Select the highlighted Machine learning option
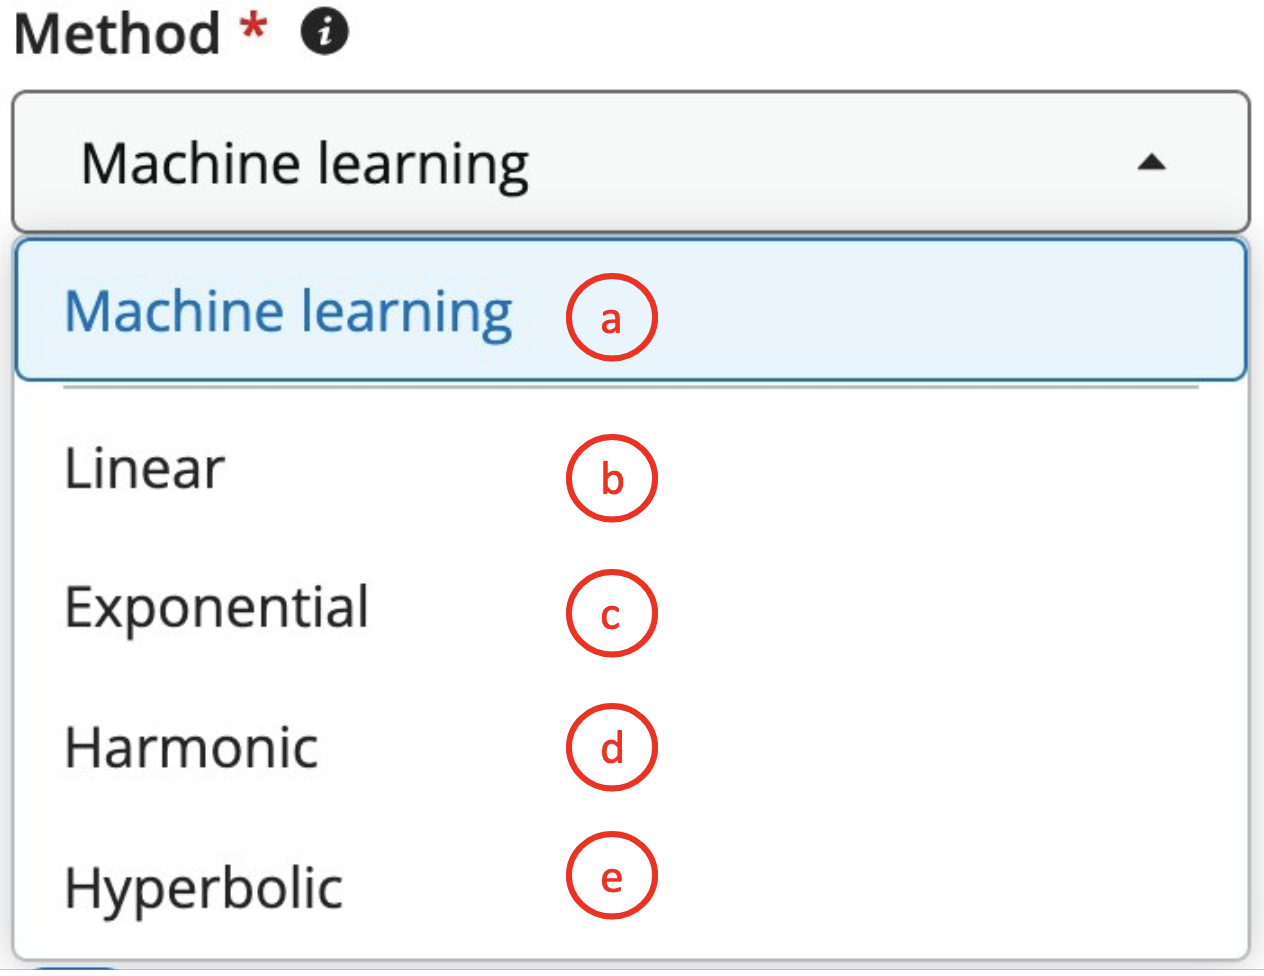Image resolution: width=1264 pixels, height=976 pixels. pyautogui.click(x=288, y=311)
